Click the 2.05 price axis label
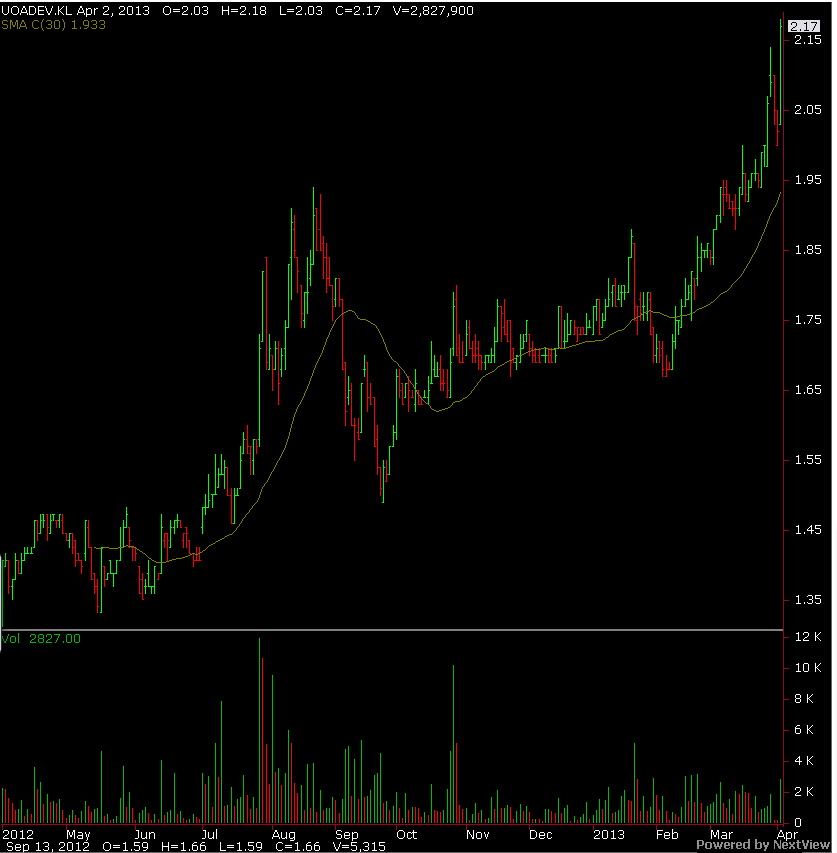837x853 pixels. coord(808,109)
